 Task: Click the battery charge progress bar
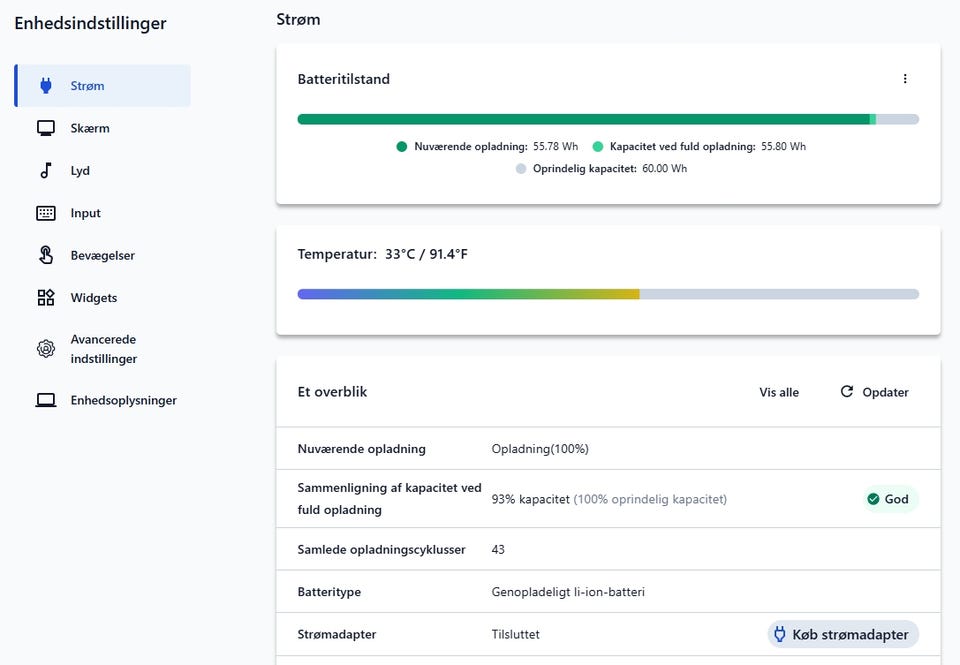point(607,119)
